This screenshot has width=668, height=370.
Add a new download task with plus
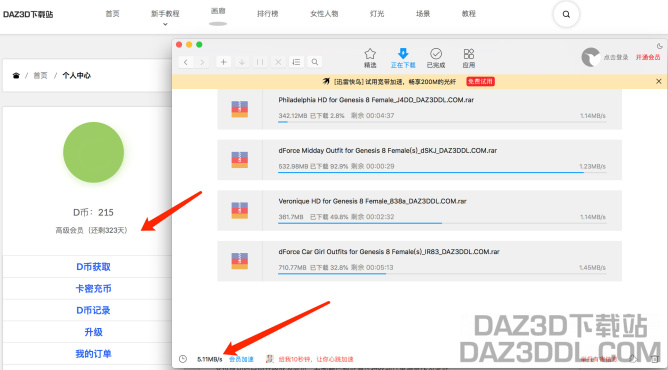pos(223,62)
